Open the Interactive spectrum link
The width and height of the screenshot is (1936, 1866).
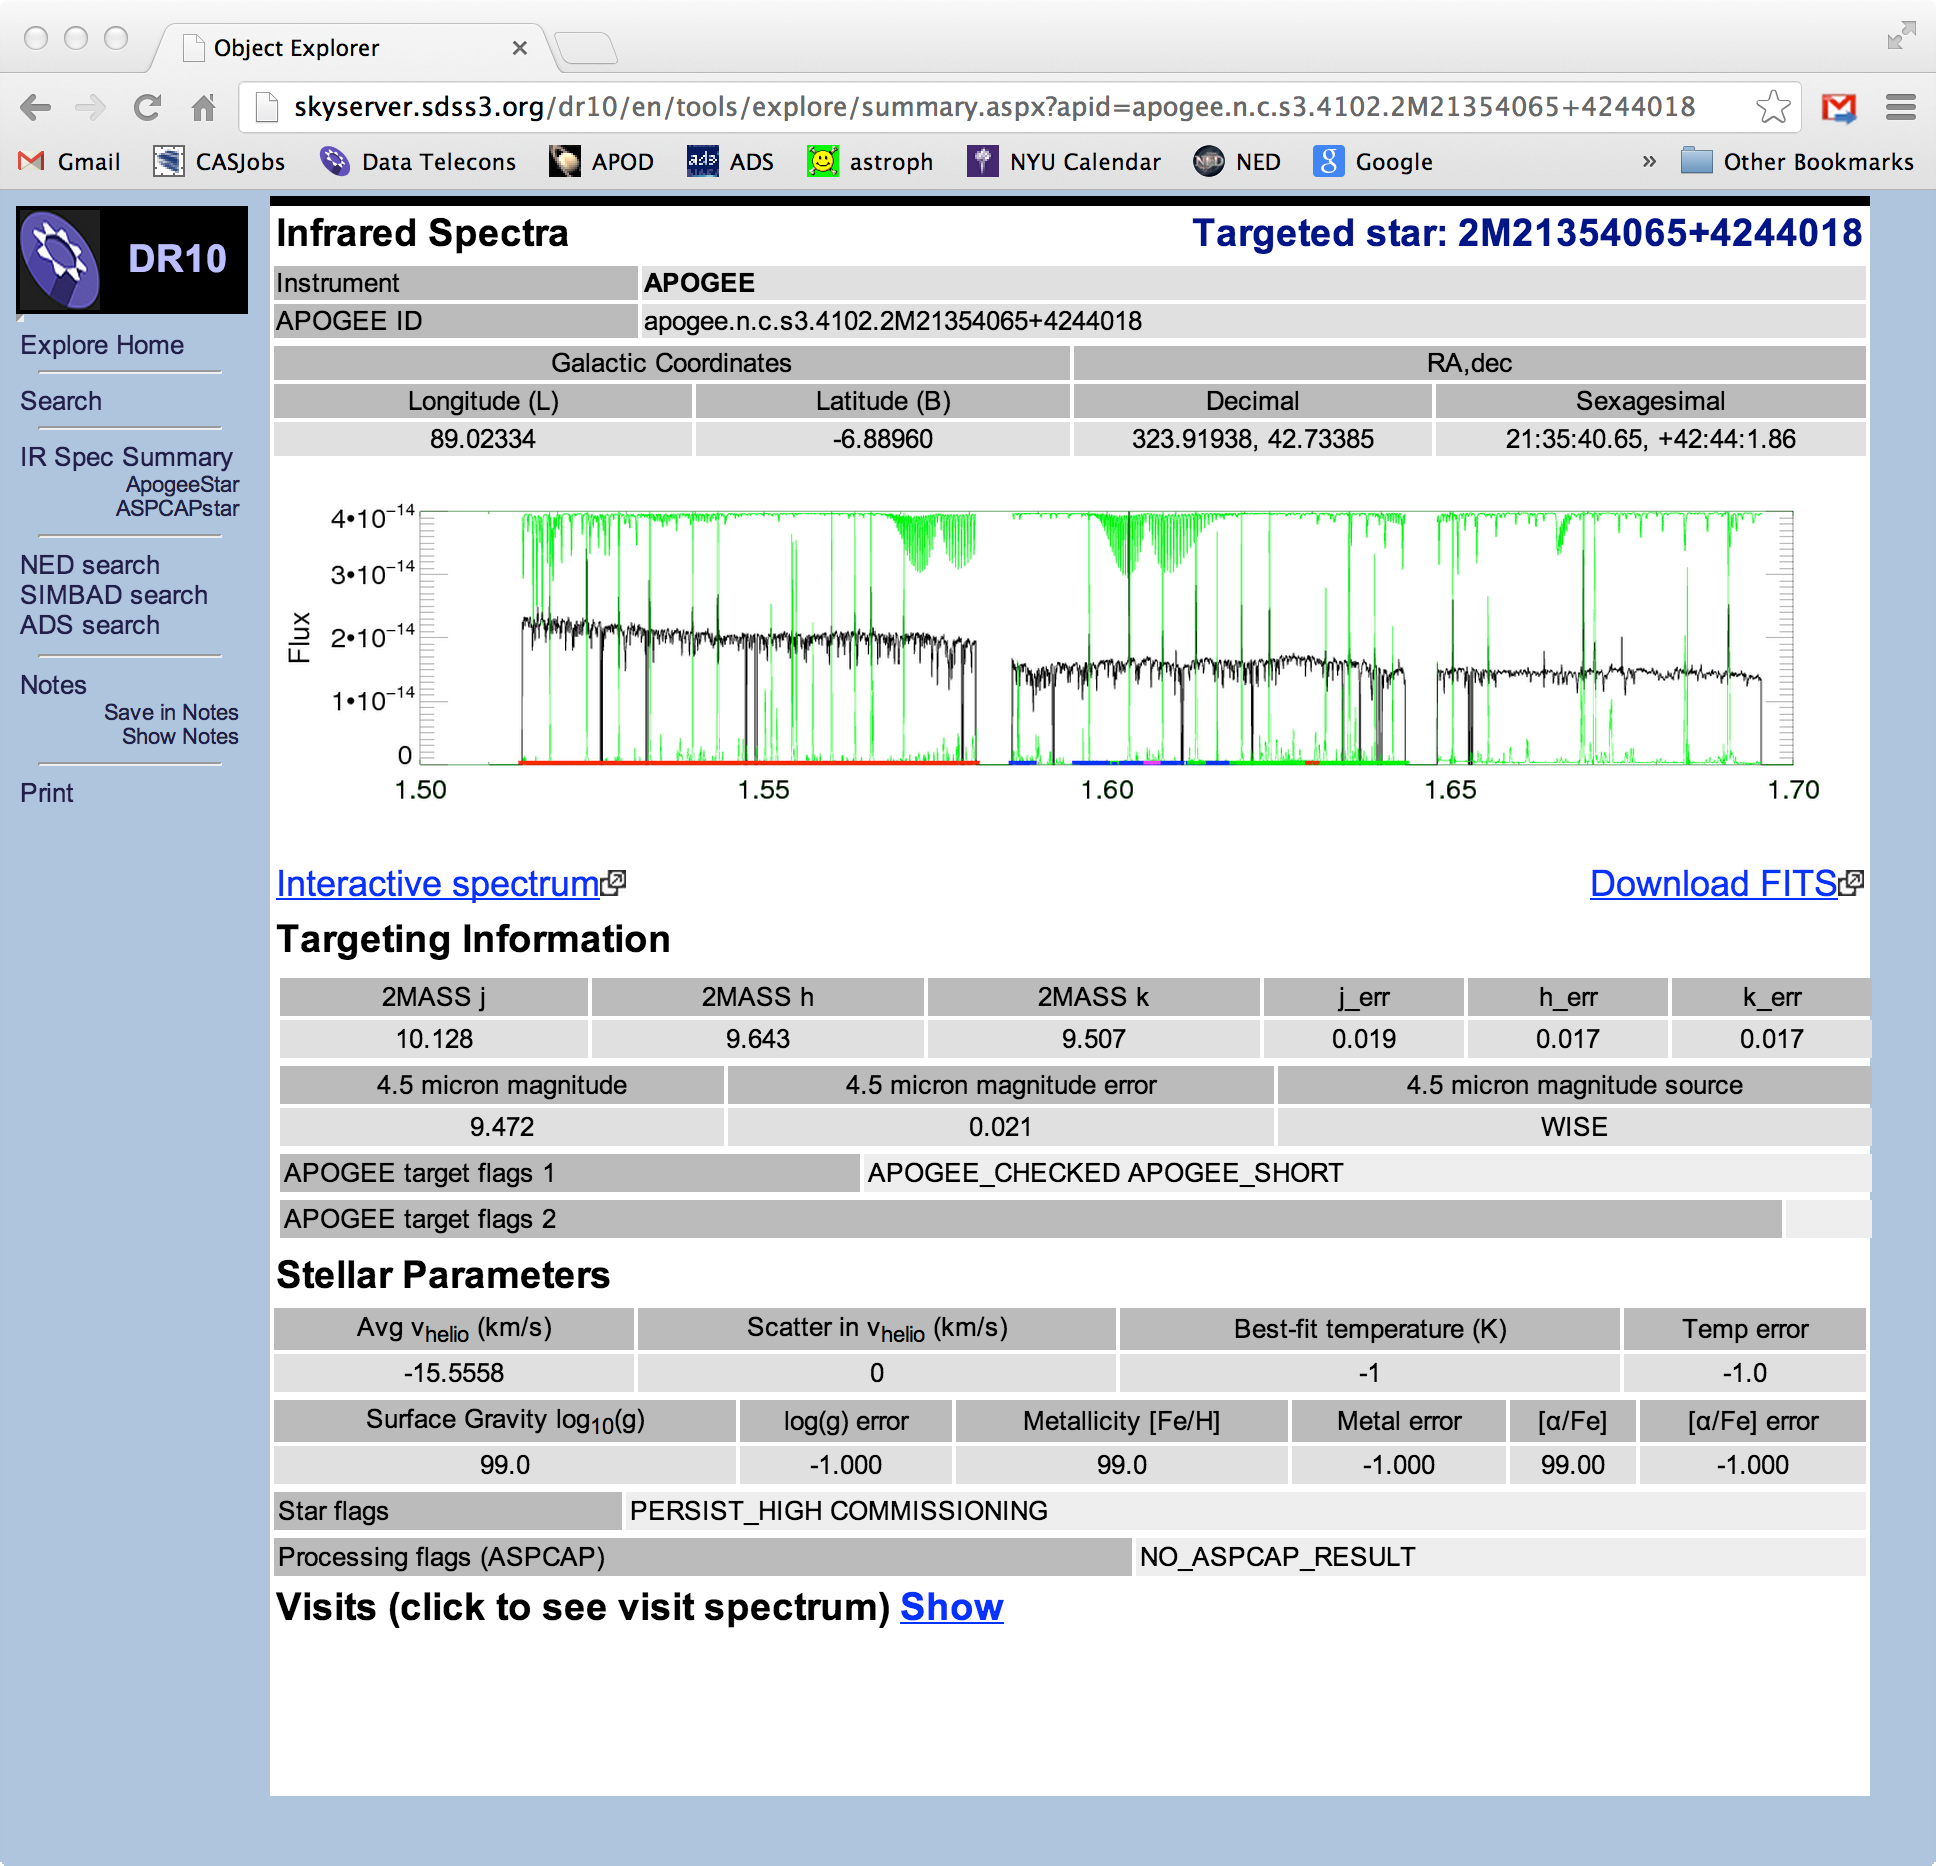point(443,885)
